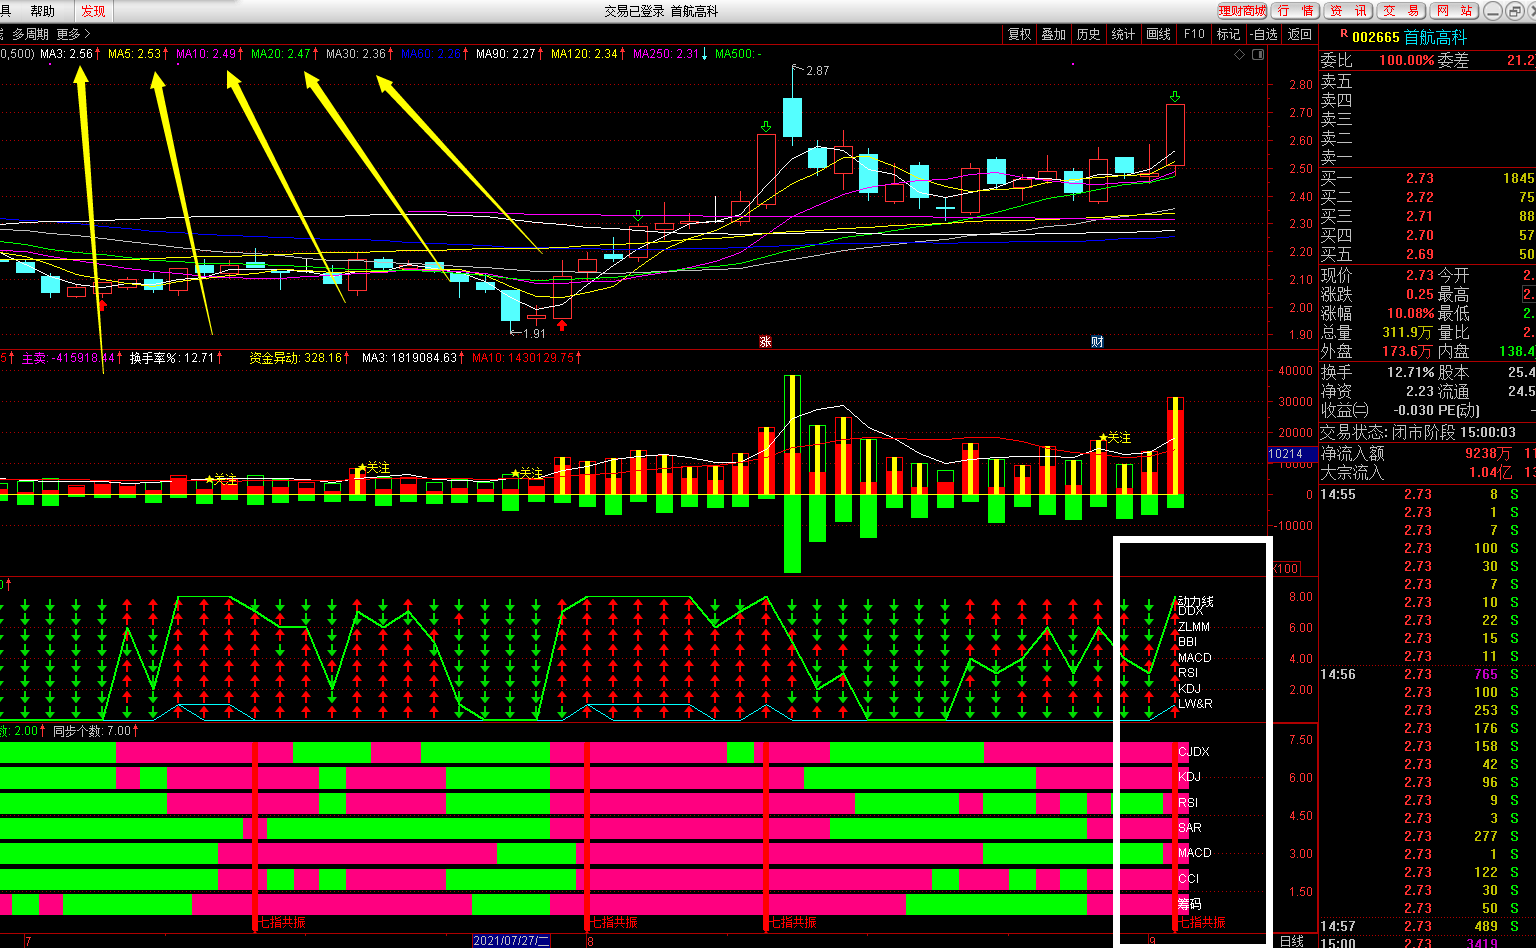
Task: Click the first 七指共振 marker label
Action: pyautogui.click(x=282, y=922)
